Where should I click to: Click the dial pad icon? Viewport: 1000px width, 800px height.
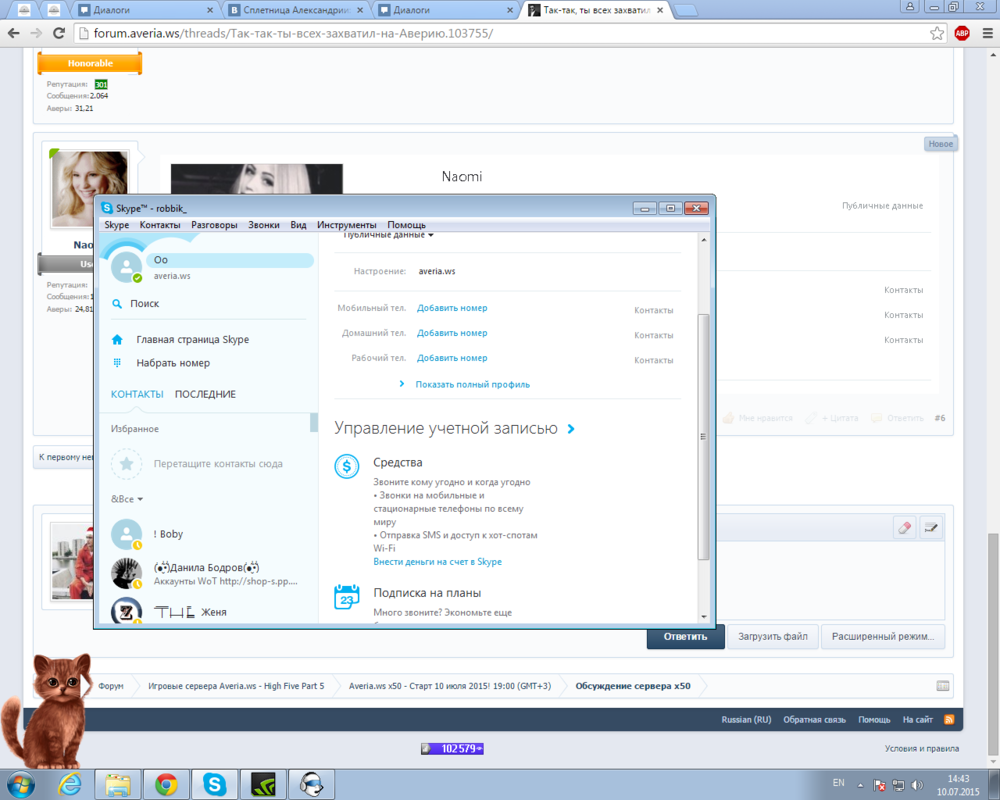(117, 363)
